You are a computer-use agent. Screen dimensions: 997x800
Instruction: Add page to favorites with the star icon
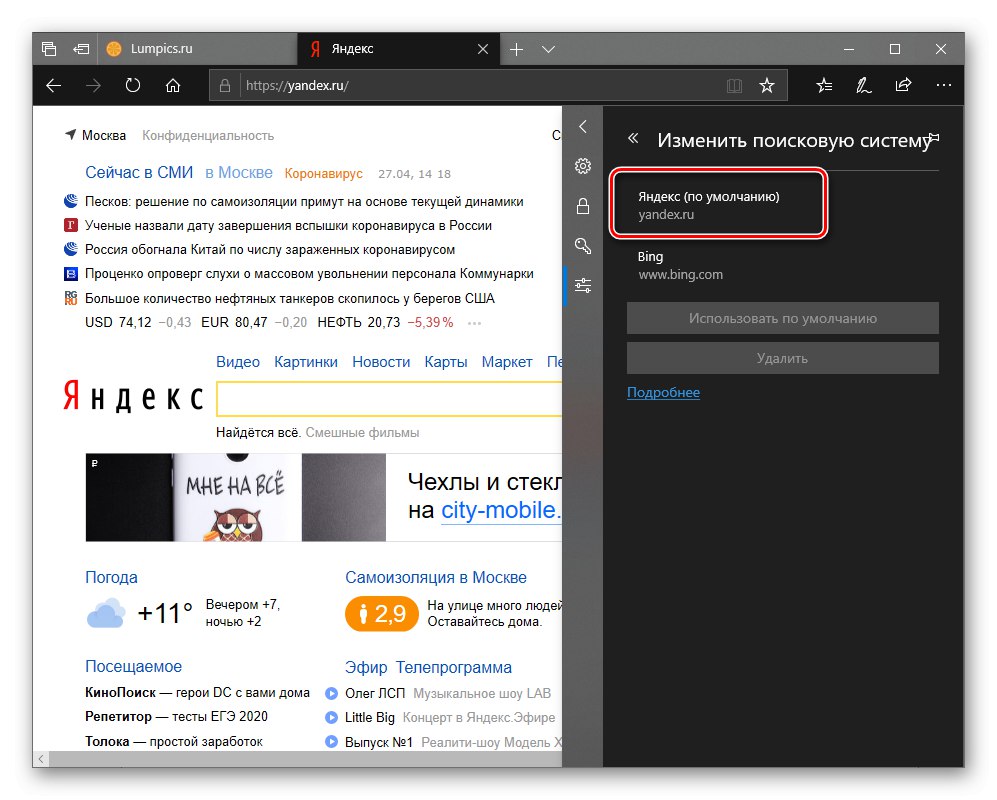(x=767, y=85)
